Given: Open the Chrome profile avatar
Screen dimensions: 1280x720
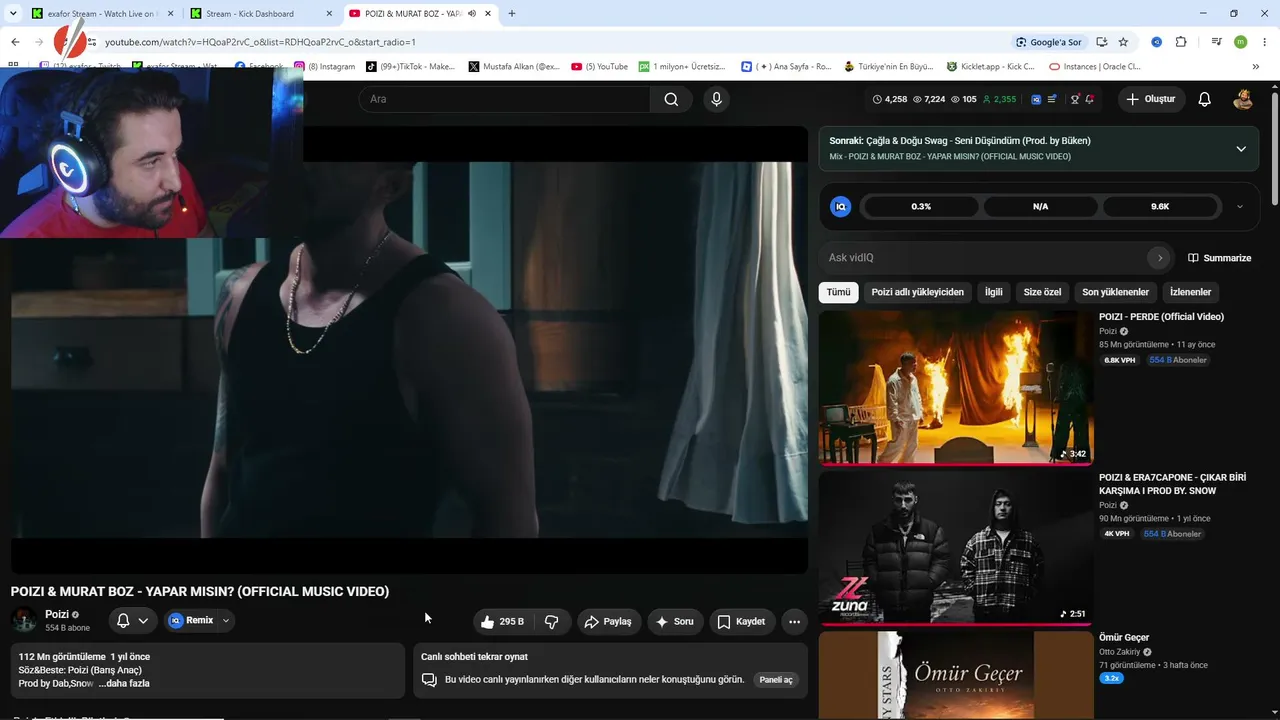Looking at the screenshot, I should click(1241, 42).
